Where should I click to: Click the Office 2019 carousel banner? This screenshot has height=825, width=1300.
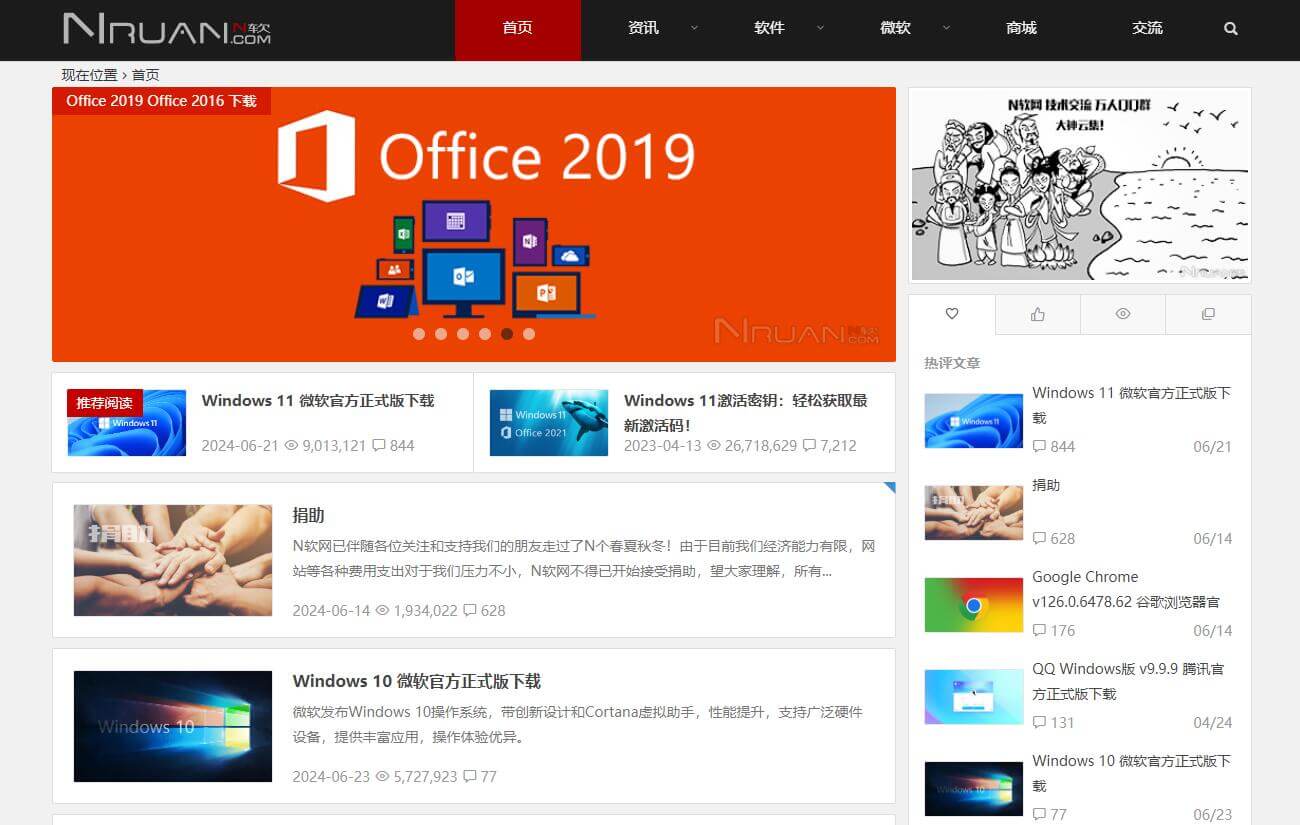coord(474,225)
